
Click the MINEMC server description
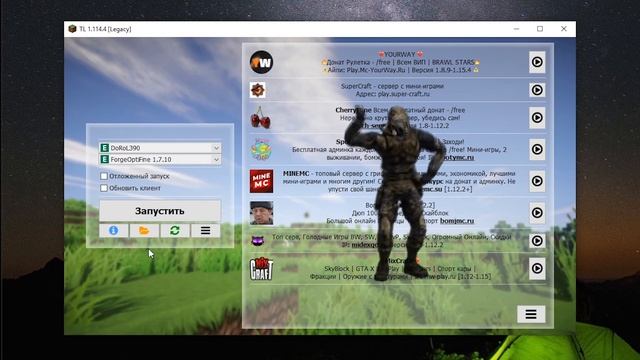tap(399, 181)
